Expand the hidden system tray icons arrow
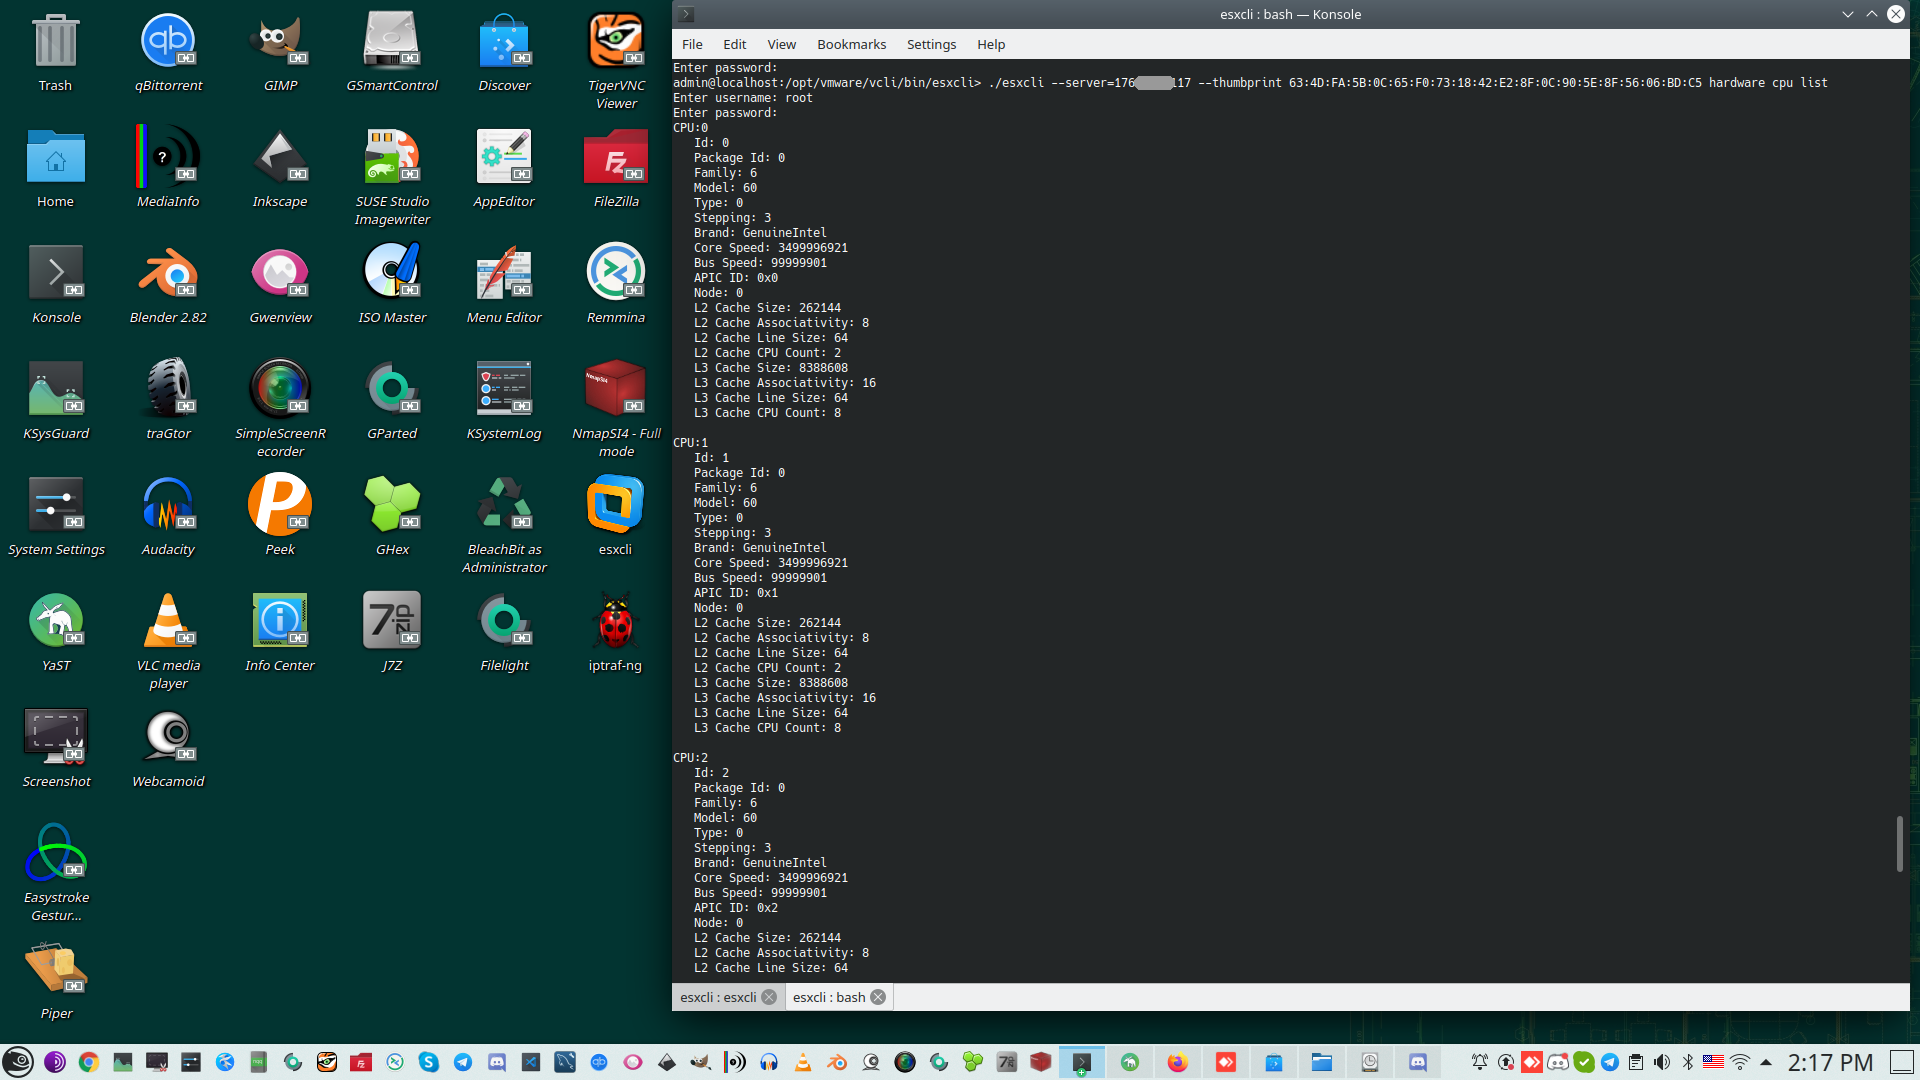The image size is (1920, 1080). (1766, 1062)
